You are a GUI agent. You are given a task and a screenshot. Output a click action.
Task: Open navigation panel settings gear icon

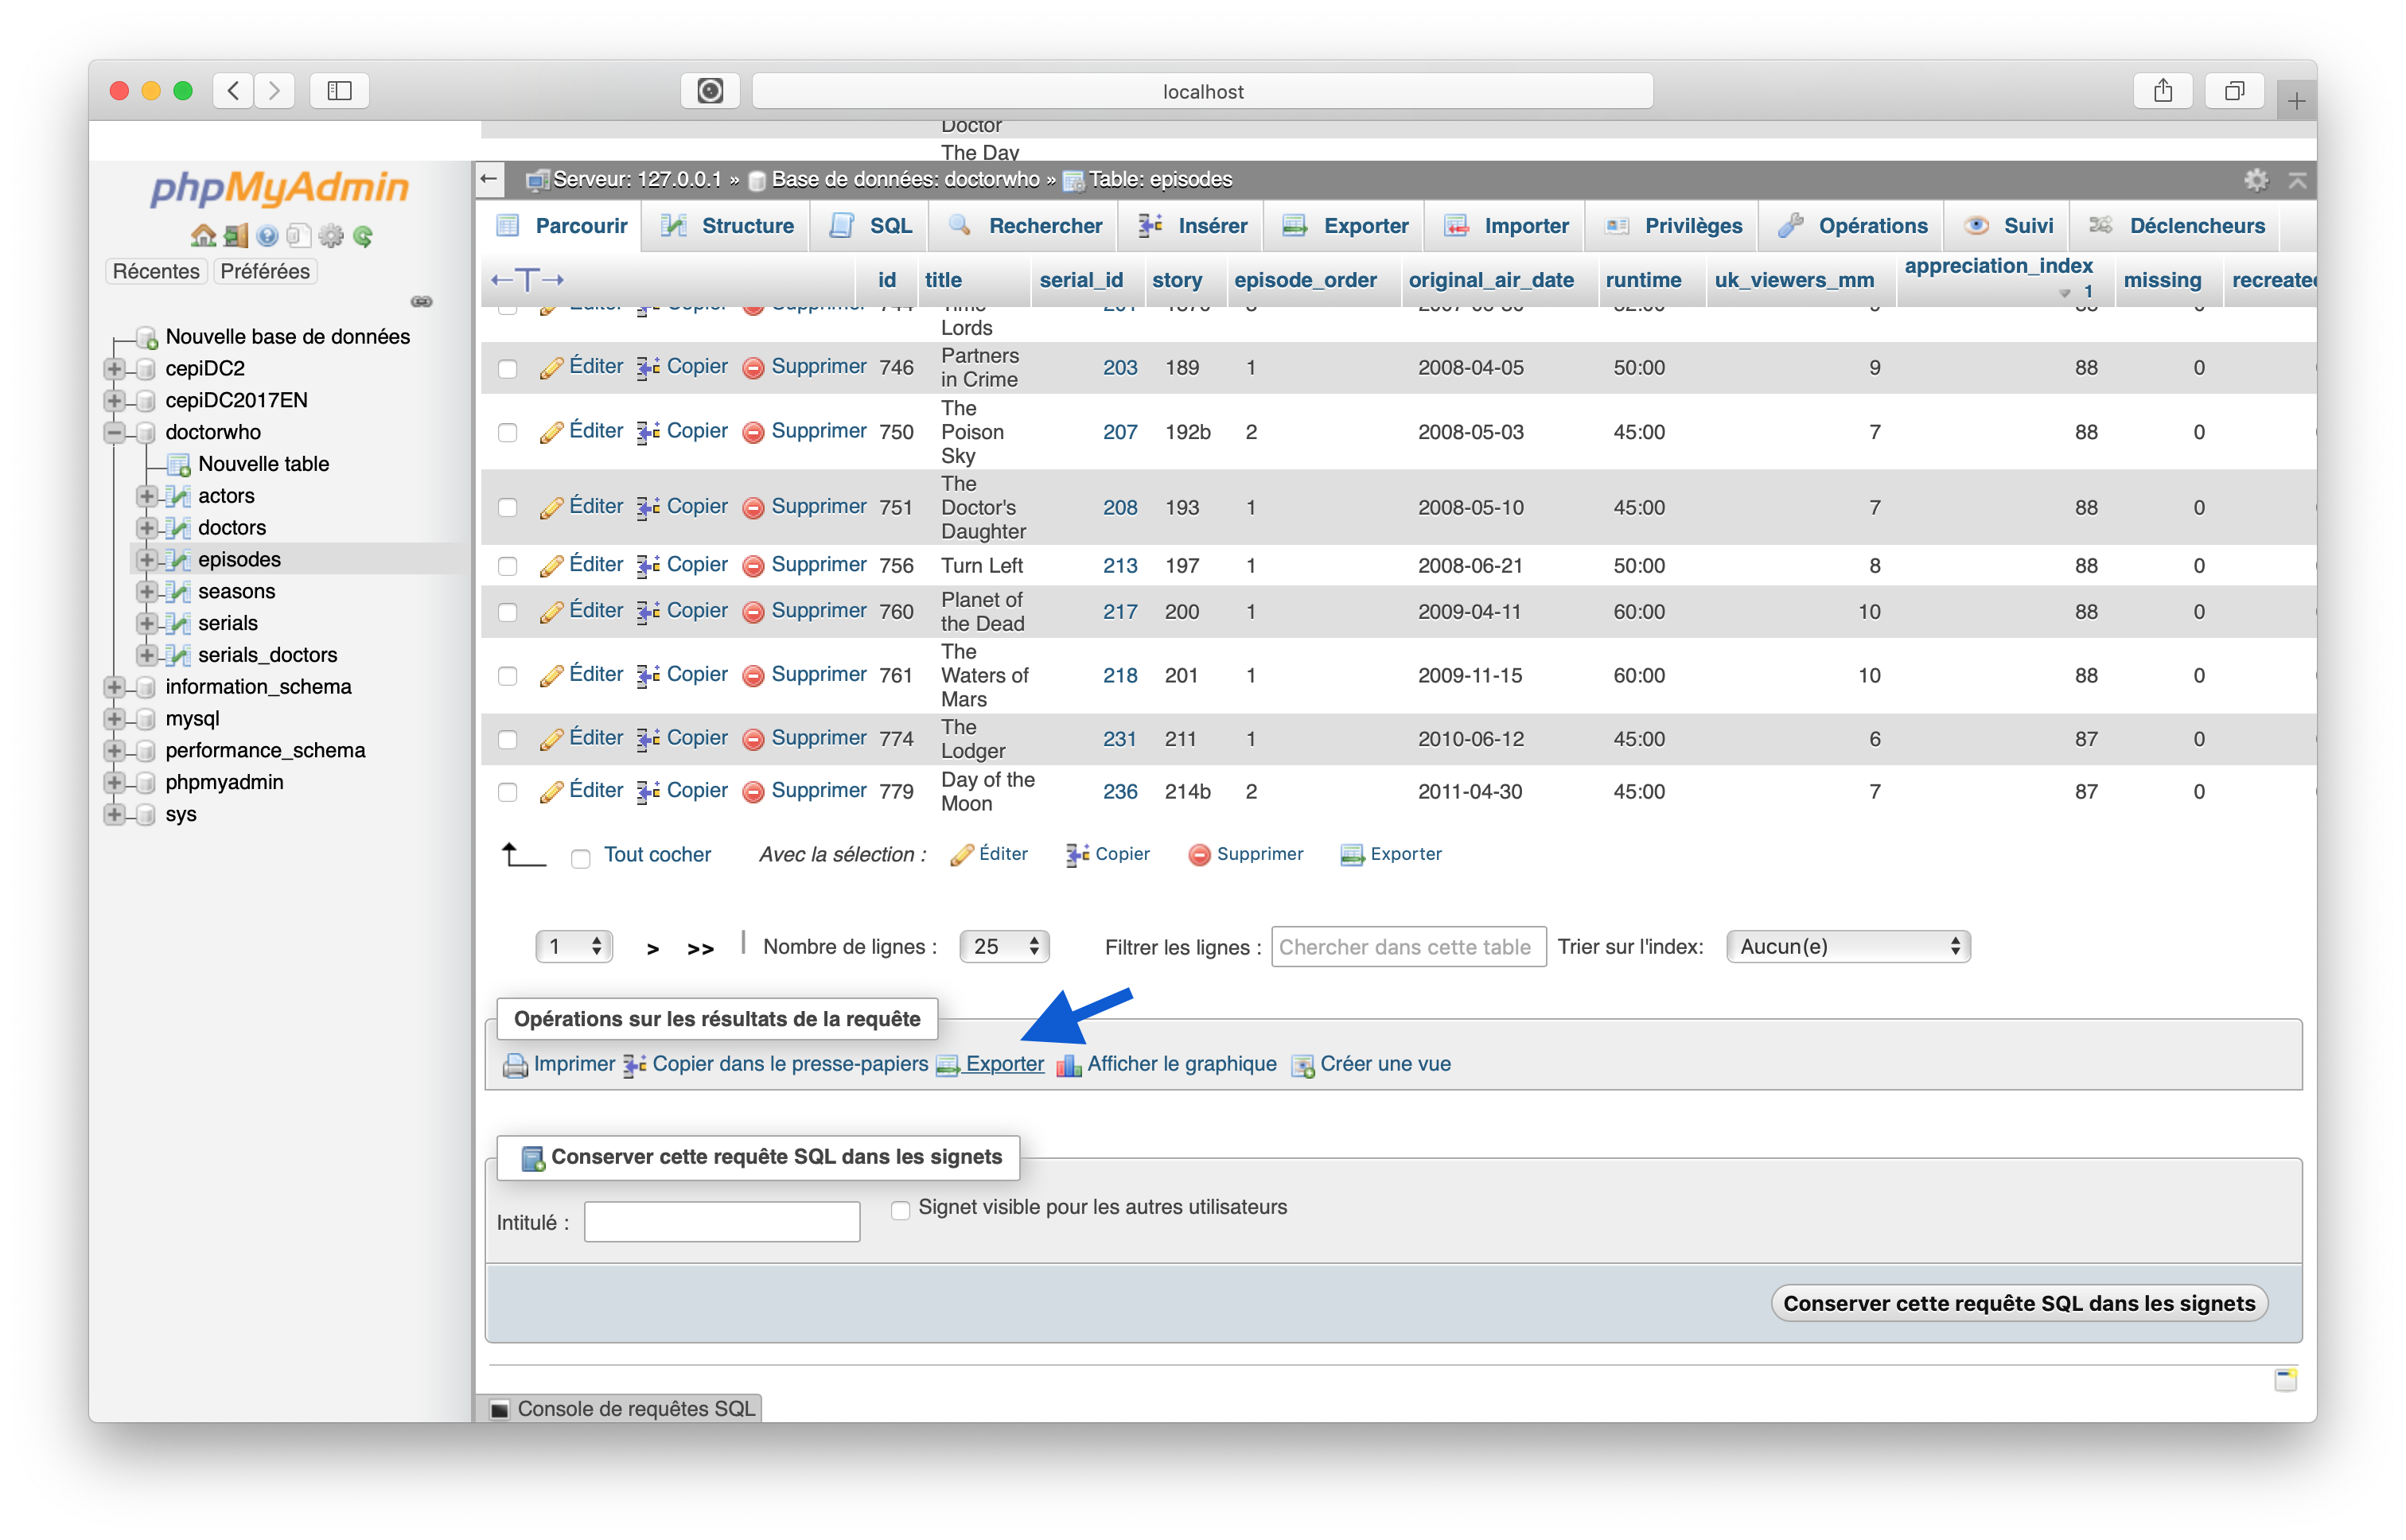(x=331, y=236)
